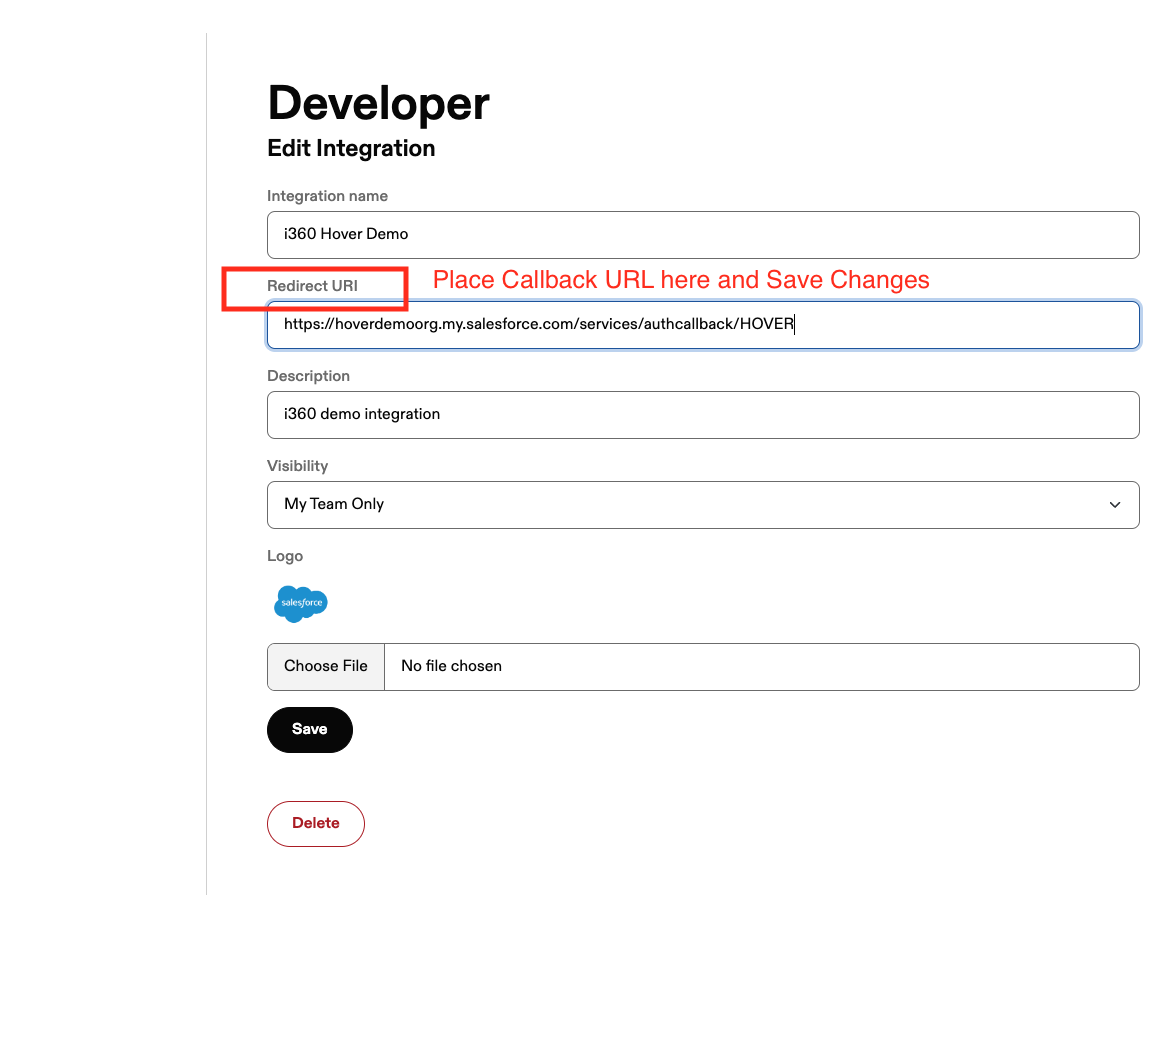
Task: Delete this integration
Action: [x=316, y=823]
